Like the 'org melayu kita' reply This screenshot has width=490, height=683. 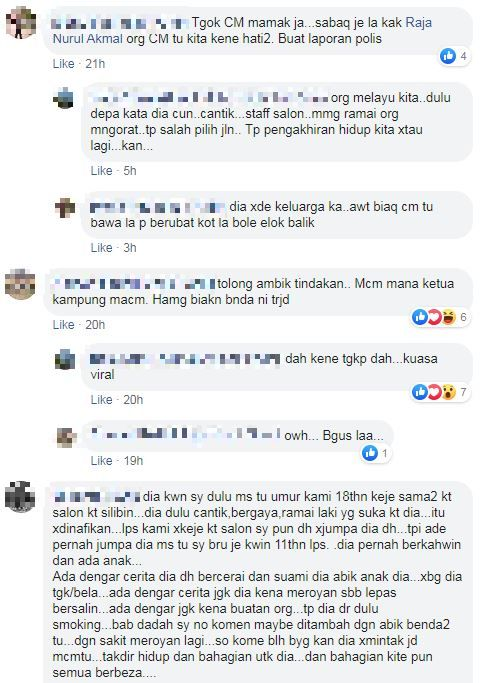(101, 171)
